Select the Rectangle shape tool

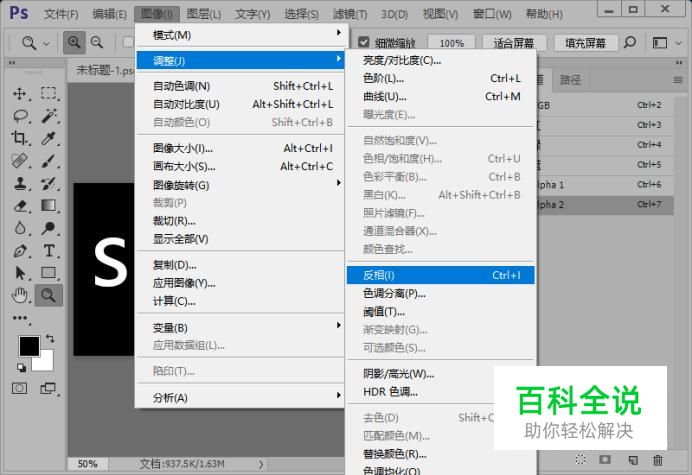(x=49, y=273)
